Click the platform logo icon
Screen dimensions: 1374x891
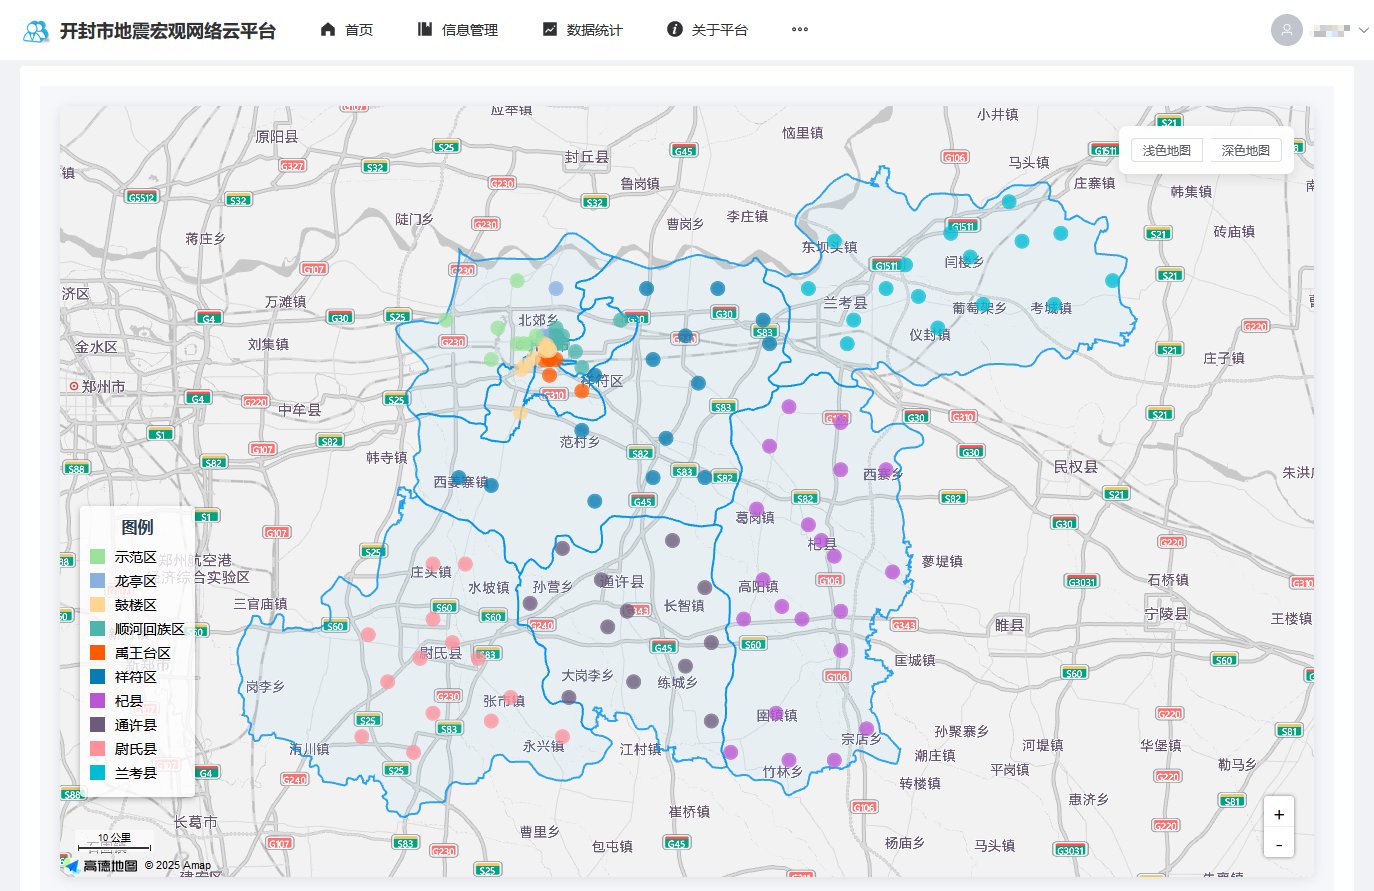point(36,31)
